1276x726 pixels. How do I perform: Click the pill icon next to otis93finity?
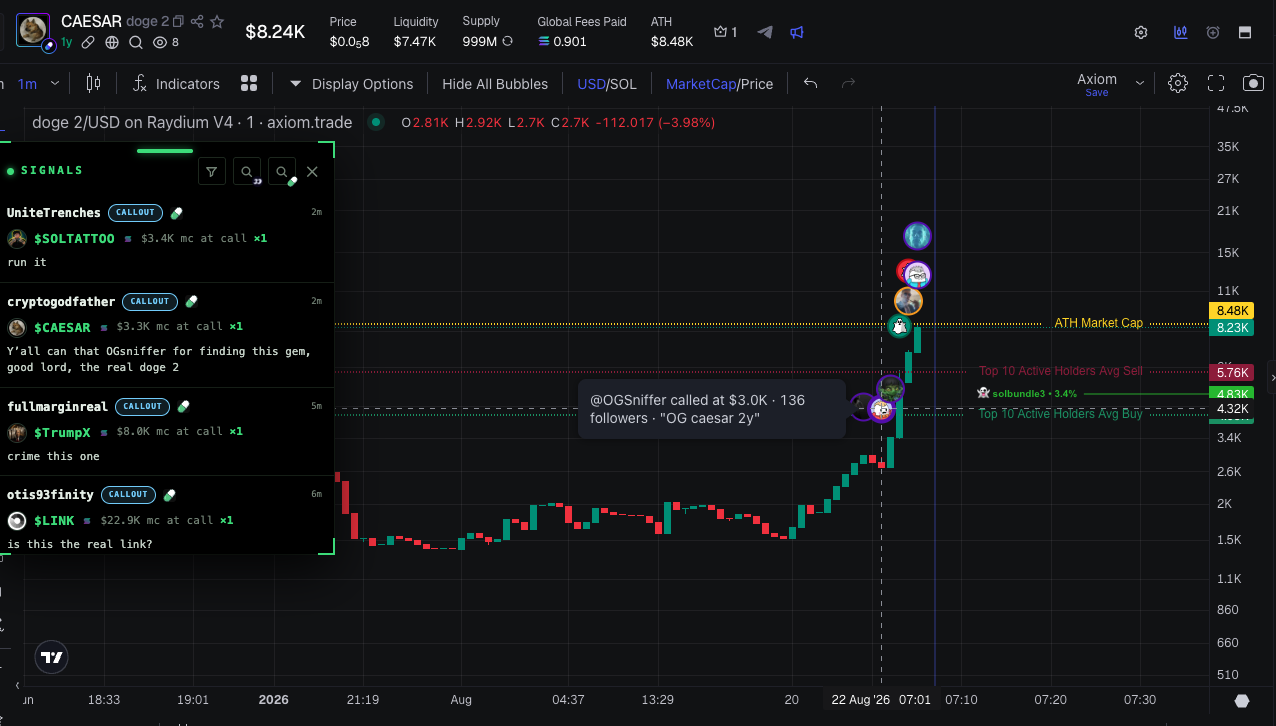tap(169, 494)
